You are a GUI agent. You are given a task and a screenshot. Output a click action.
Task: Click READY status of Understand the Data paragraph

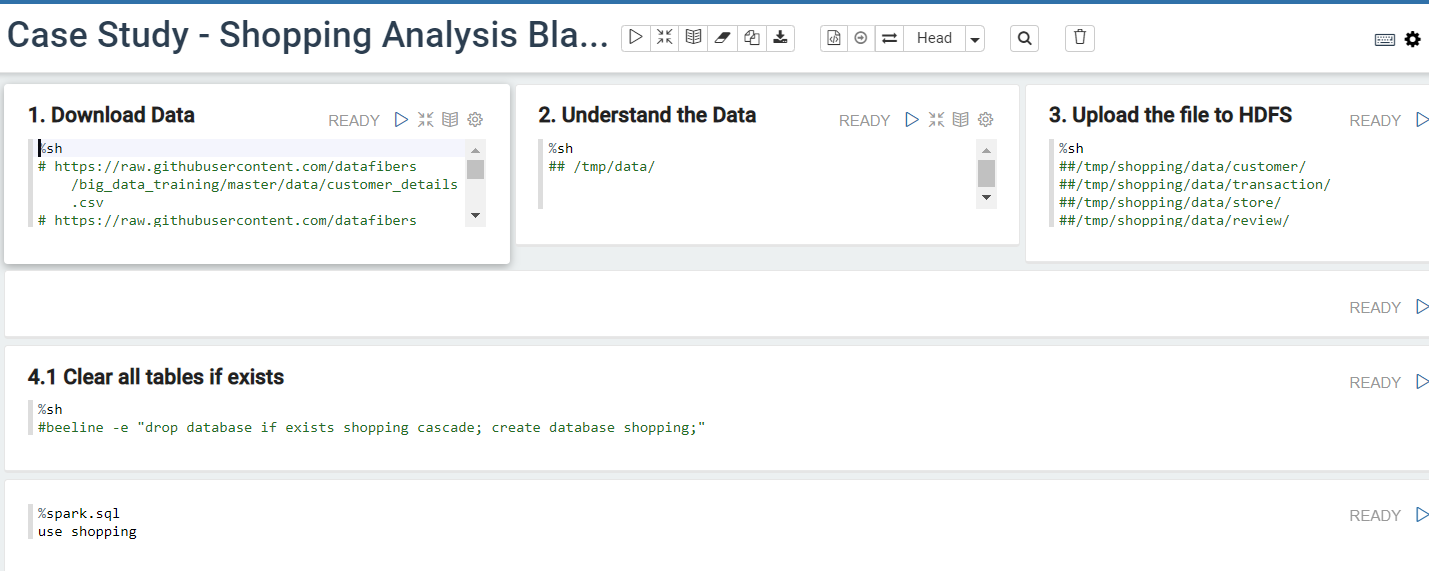(x=864, y=121)
